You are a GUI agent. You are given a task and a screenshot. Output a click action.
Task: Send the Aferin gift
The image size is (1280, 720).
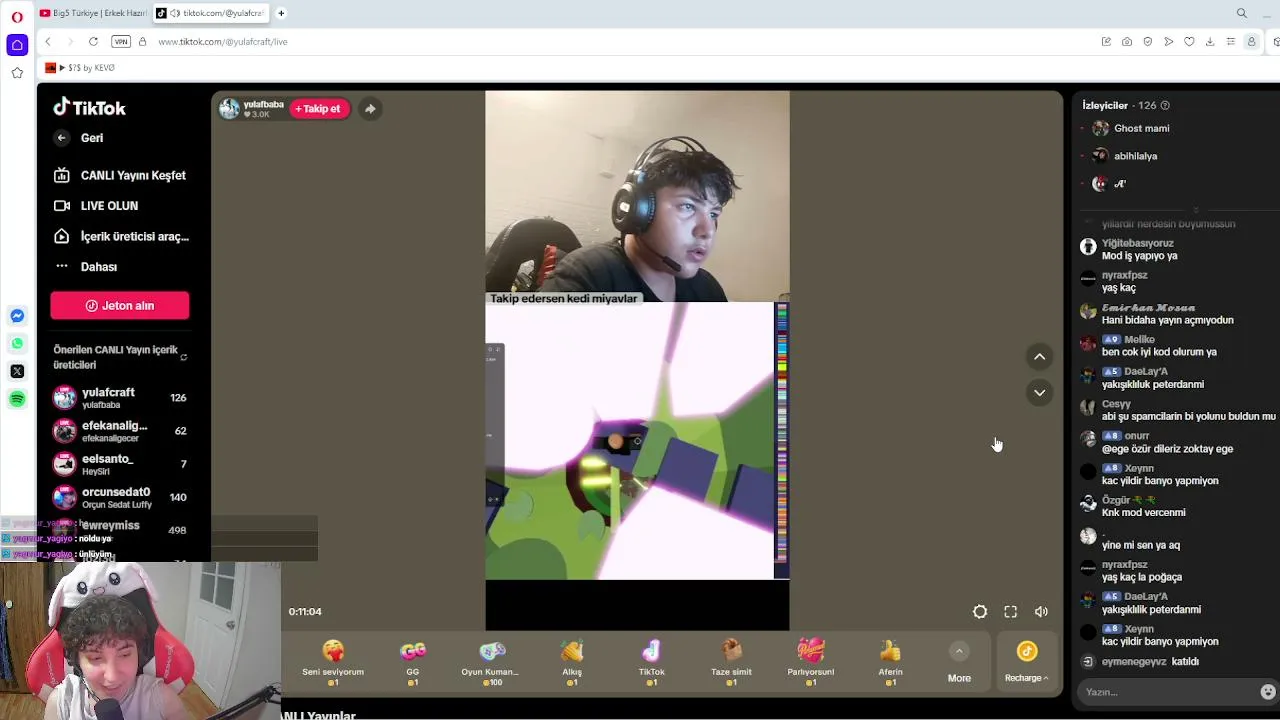pyautogui.click(x=890, y=662)
